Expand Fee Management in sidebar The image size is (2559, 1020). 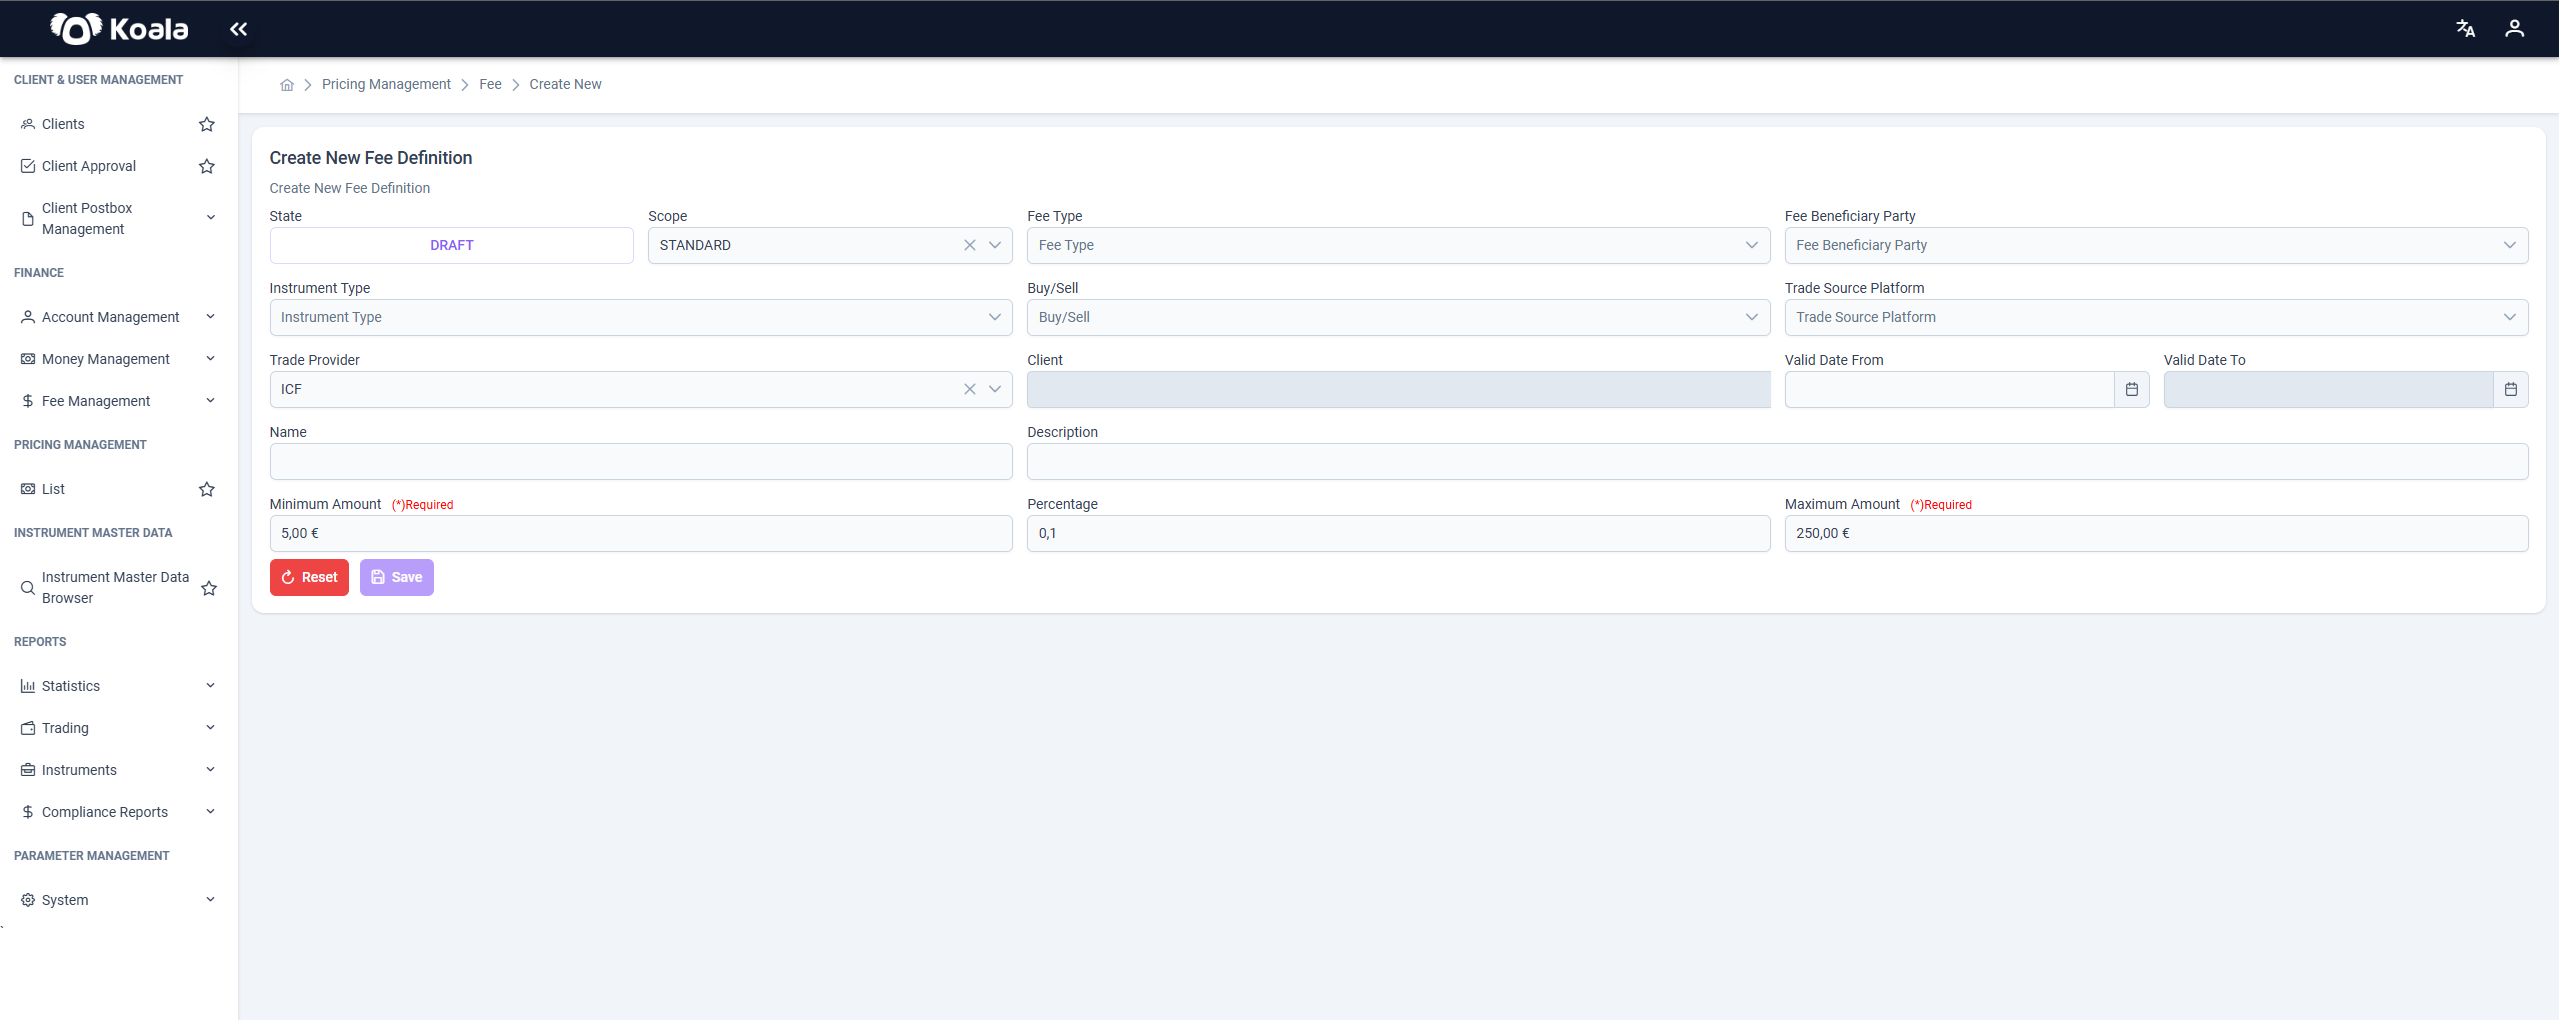[118, 401]
